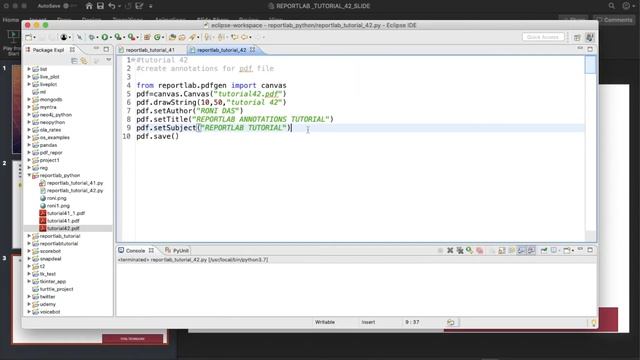Maximize the editor area
This screenshot has height=360, width=640.
coord(590,49)
